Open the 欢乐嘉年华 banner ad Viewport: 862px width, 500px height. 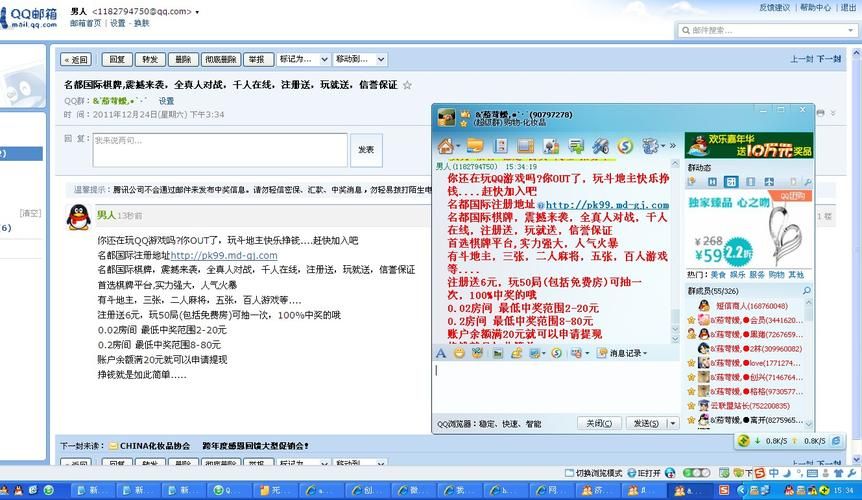click(x=749, y=145)
